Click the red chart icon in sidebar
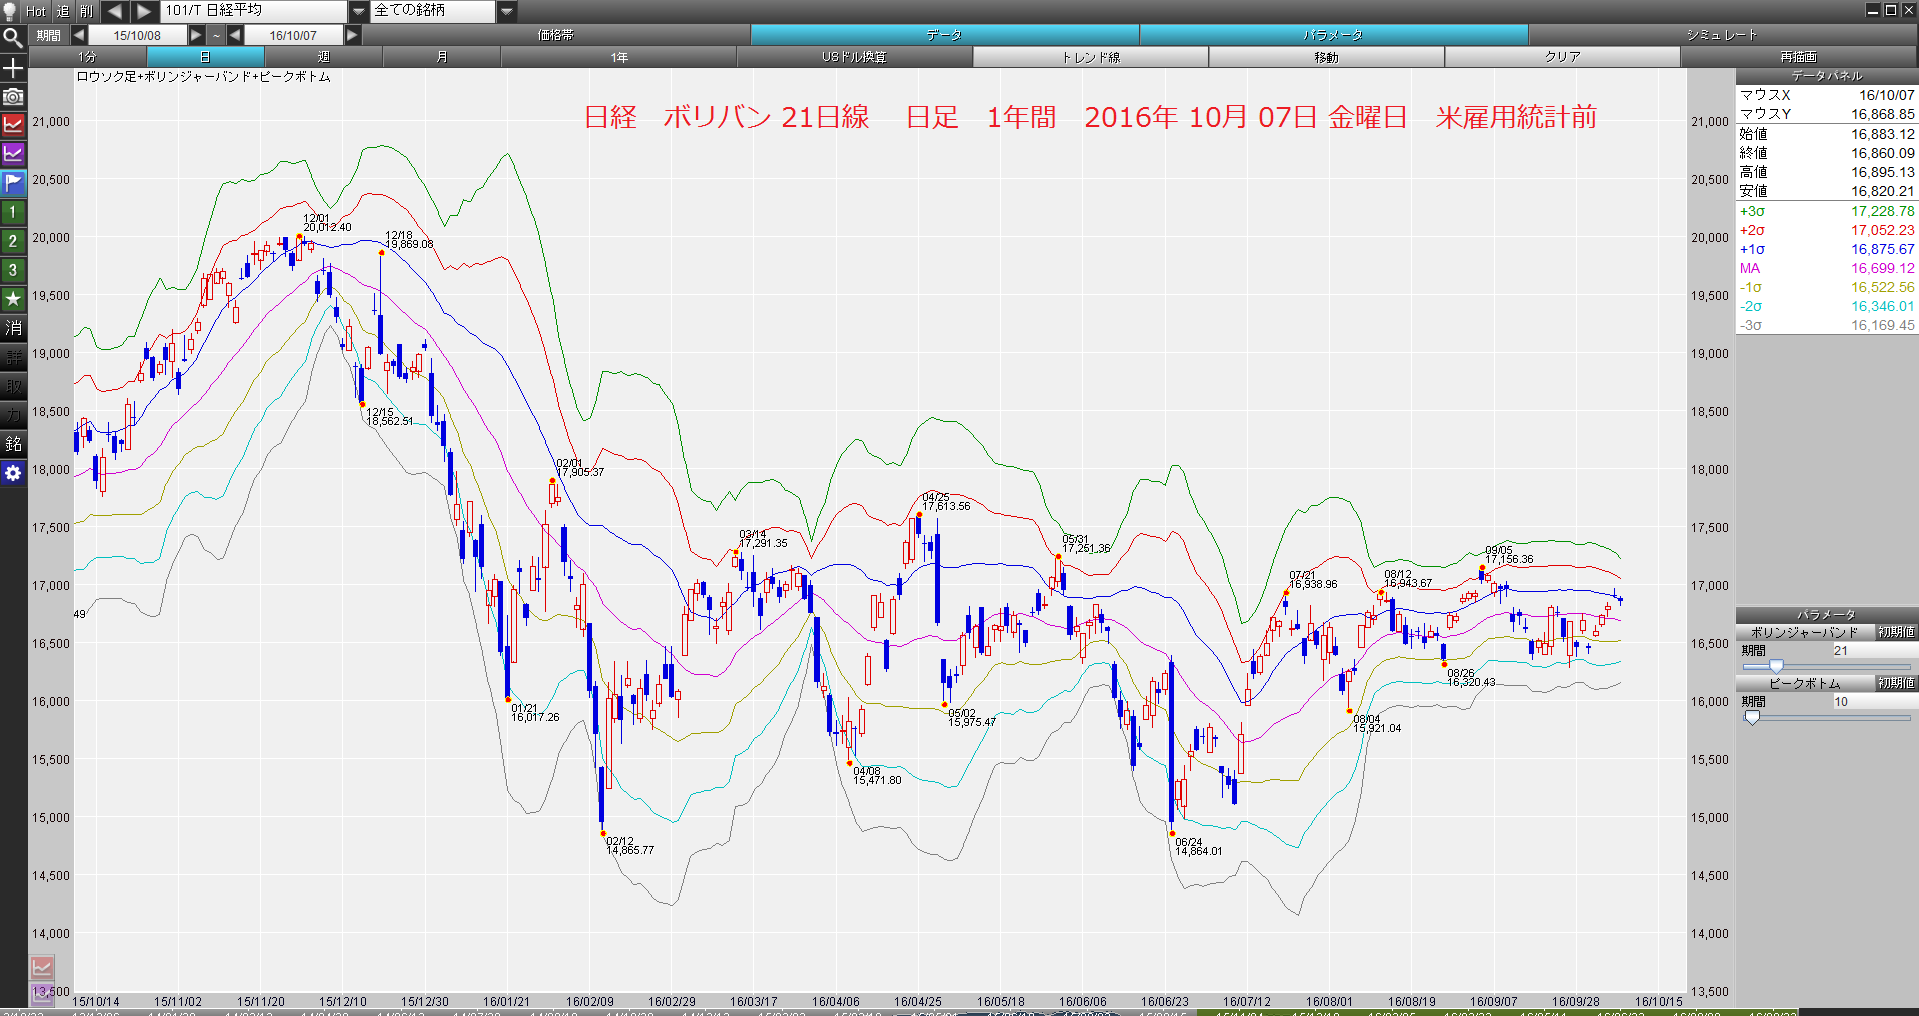 click(x=13, y=125)
